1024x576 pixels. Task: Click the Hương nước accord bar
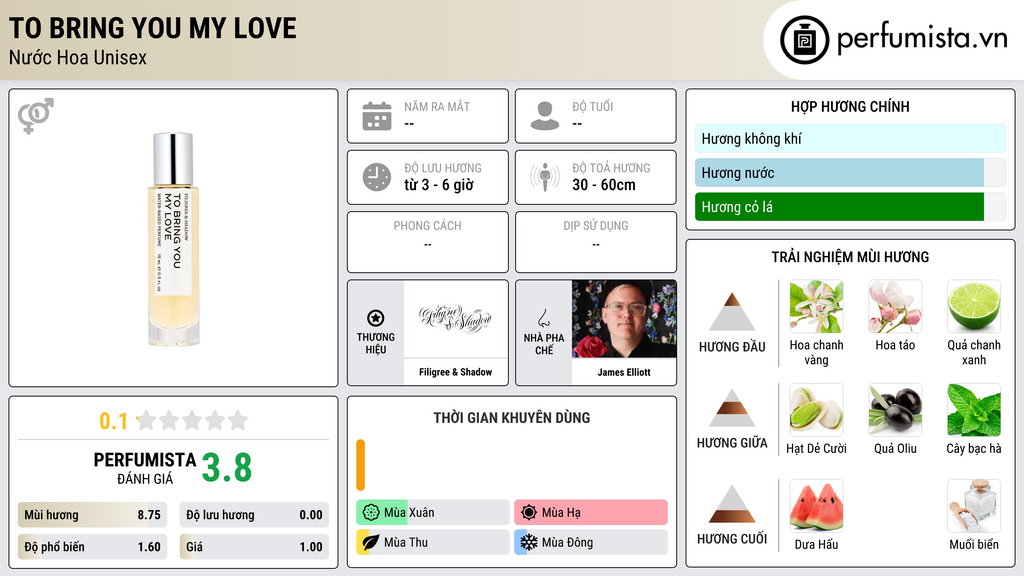[850, 173]
